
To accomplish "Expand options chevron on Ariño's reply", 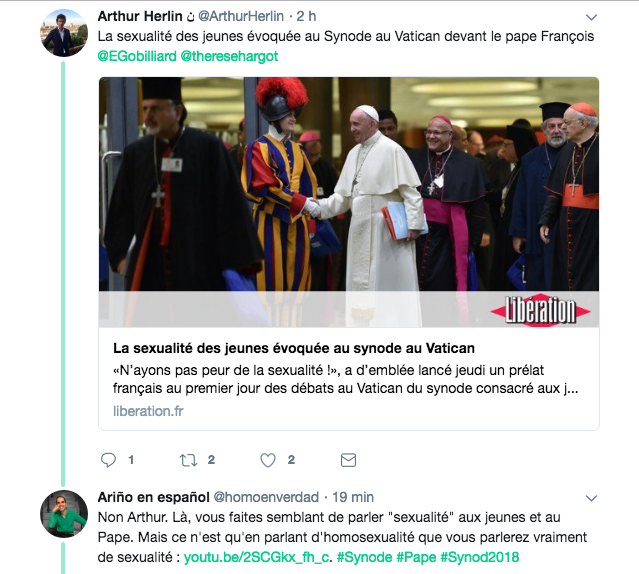I will pos(591,498).
